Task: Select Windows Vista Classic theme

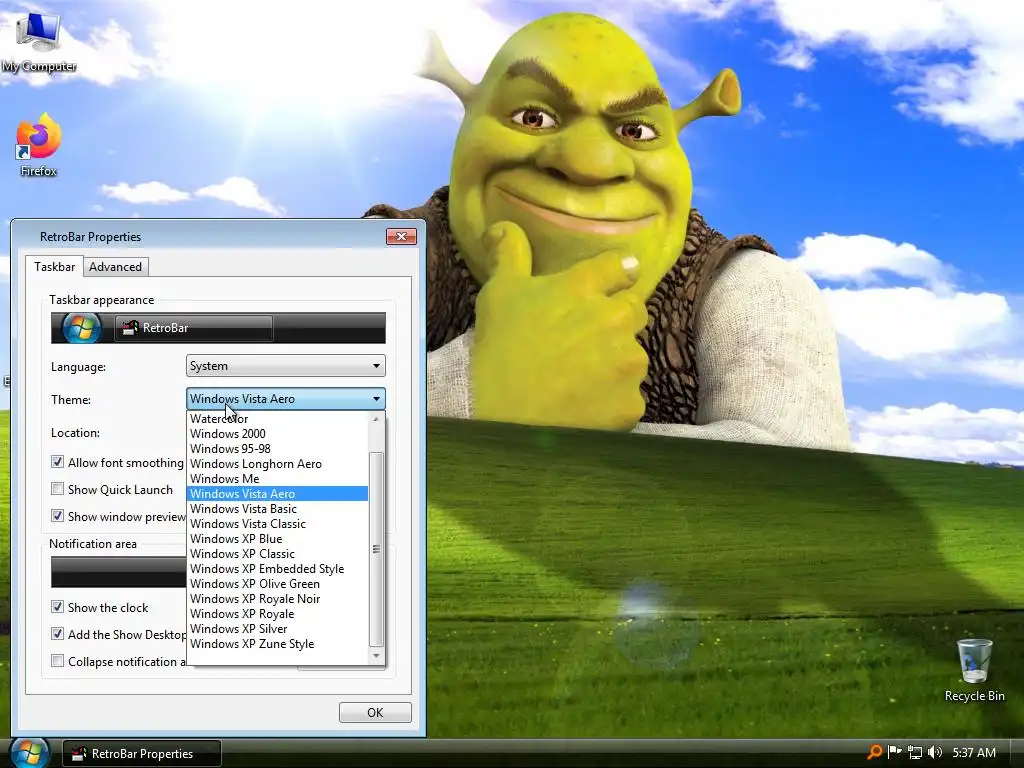Action: [278, 524]
